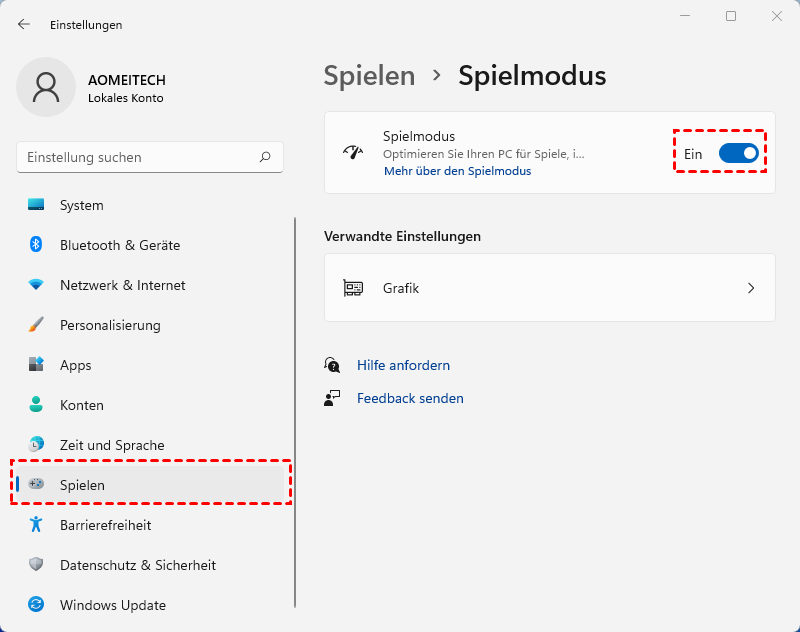
Task: Click the Netzwerk & Internet wifi icon
Action: [37, 285]
